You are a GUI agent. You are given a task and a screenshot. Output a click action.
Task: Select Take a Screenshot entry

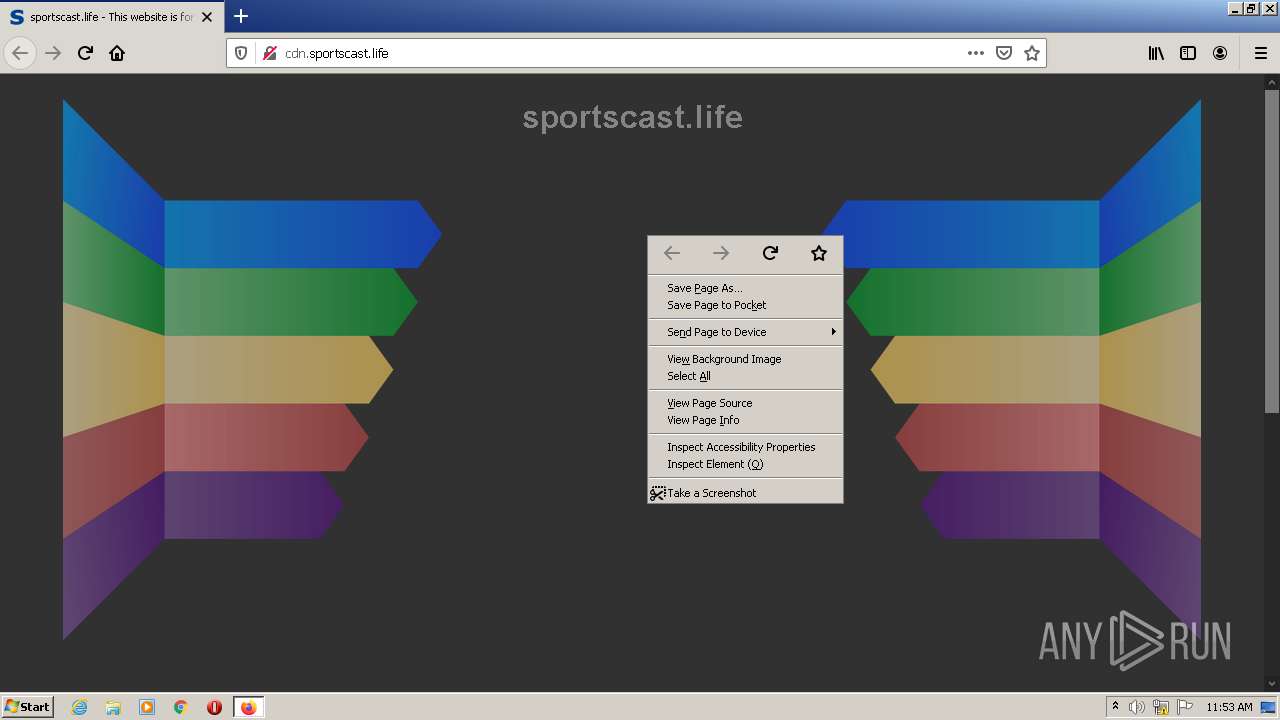click(745, 493)
